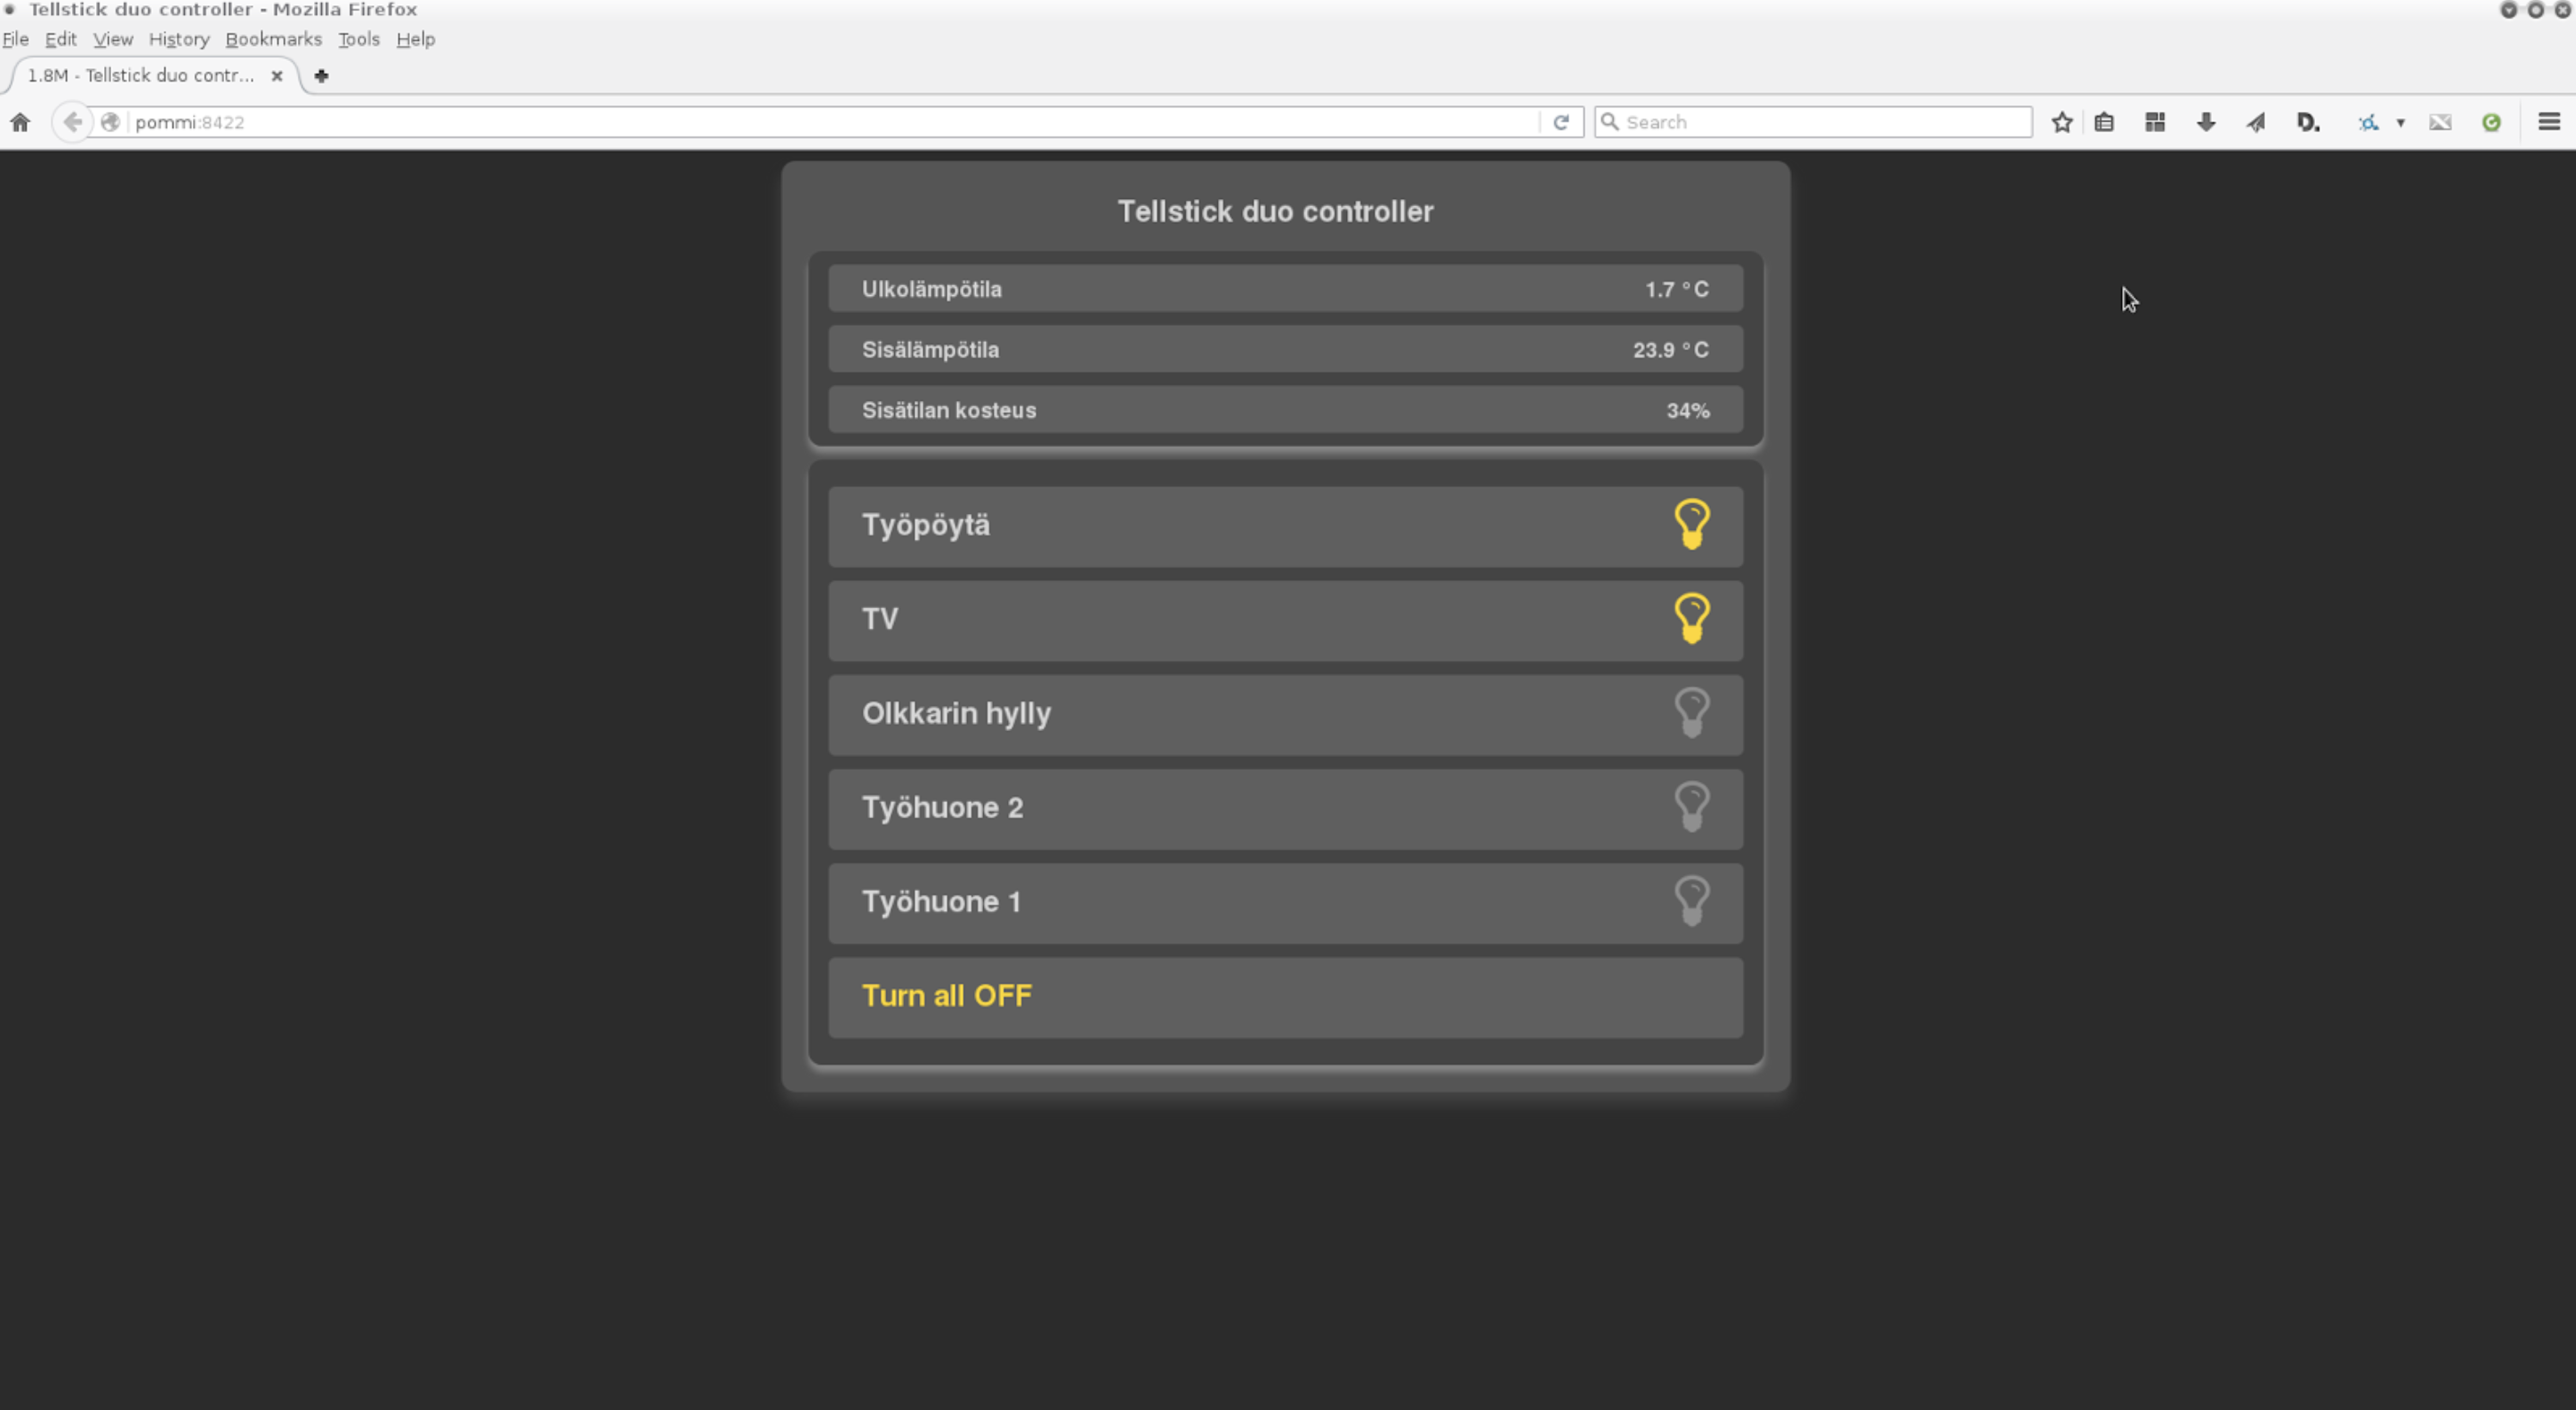Bookmark this page with star icon
Image resolution: width=2576 pixels, height=1410 pixels.
click(2061, 122)
